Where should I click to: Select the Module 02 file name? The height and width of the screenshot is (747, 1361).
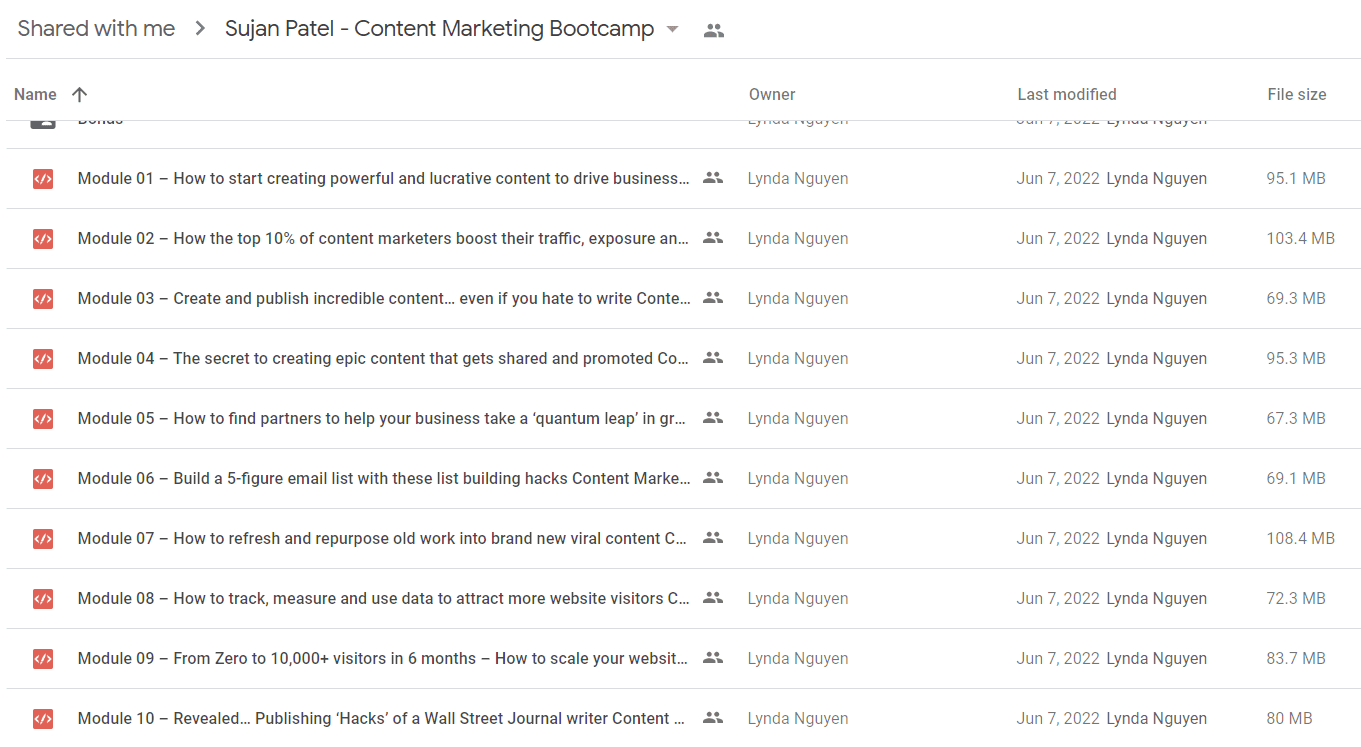[384, 239]
